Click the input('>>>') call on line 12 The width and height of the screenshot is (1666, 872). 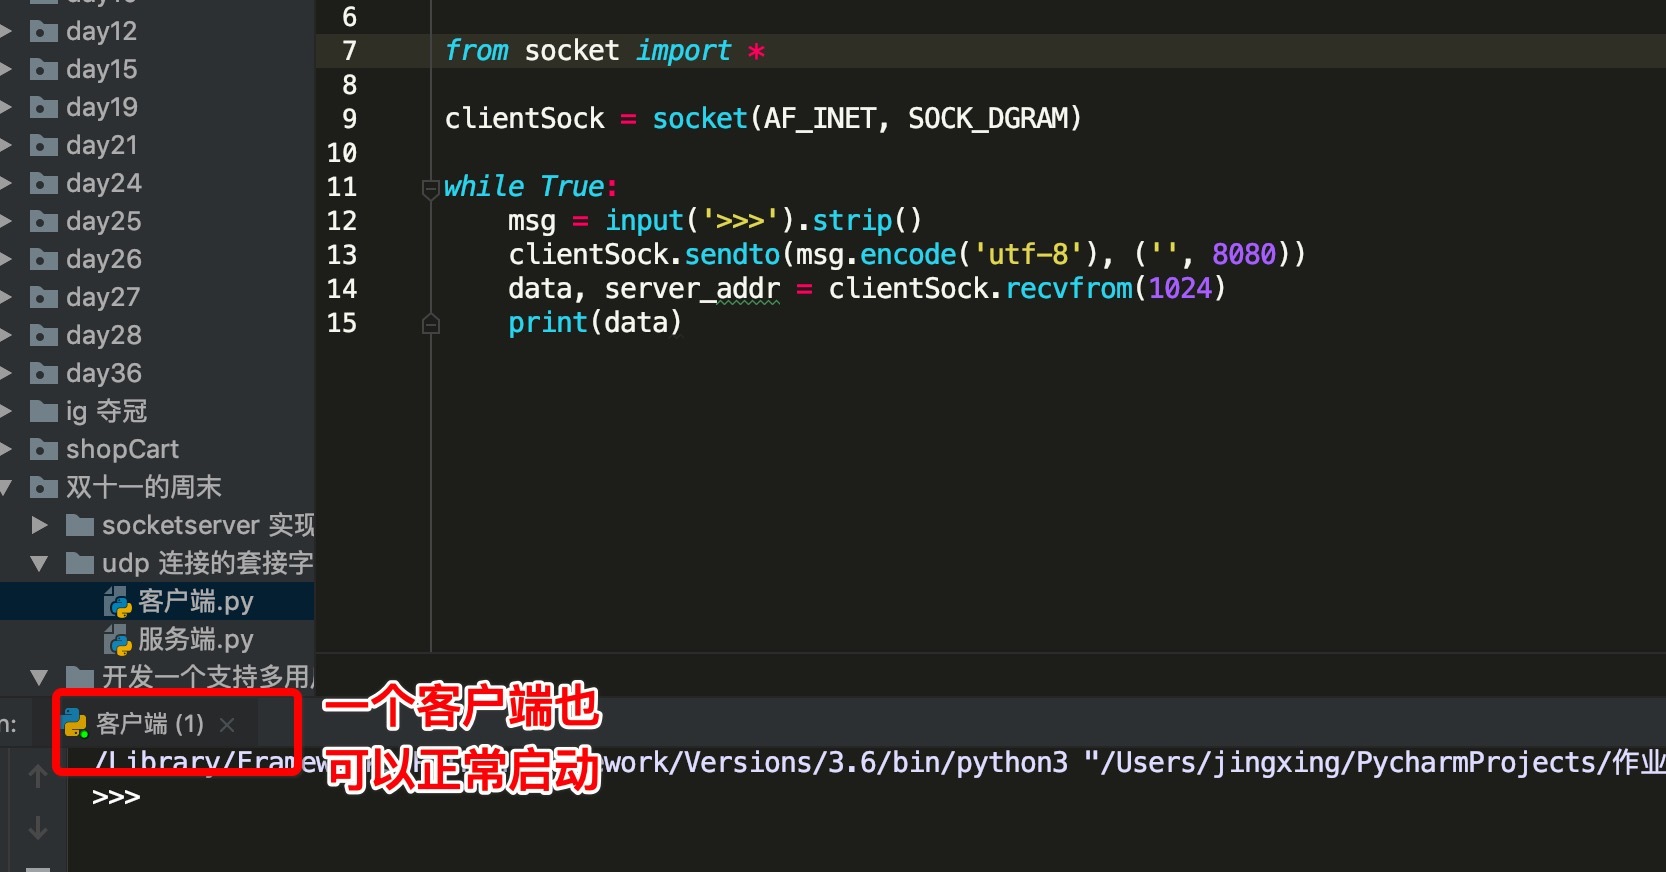coord(700,221)
